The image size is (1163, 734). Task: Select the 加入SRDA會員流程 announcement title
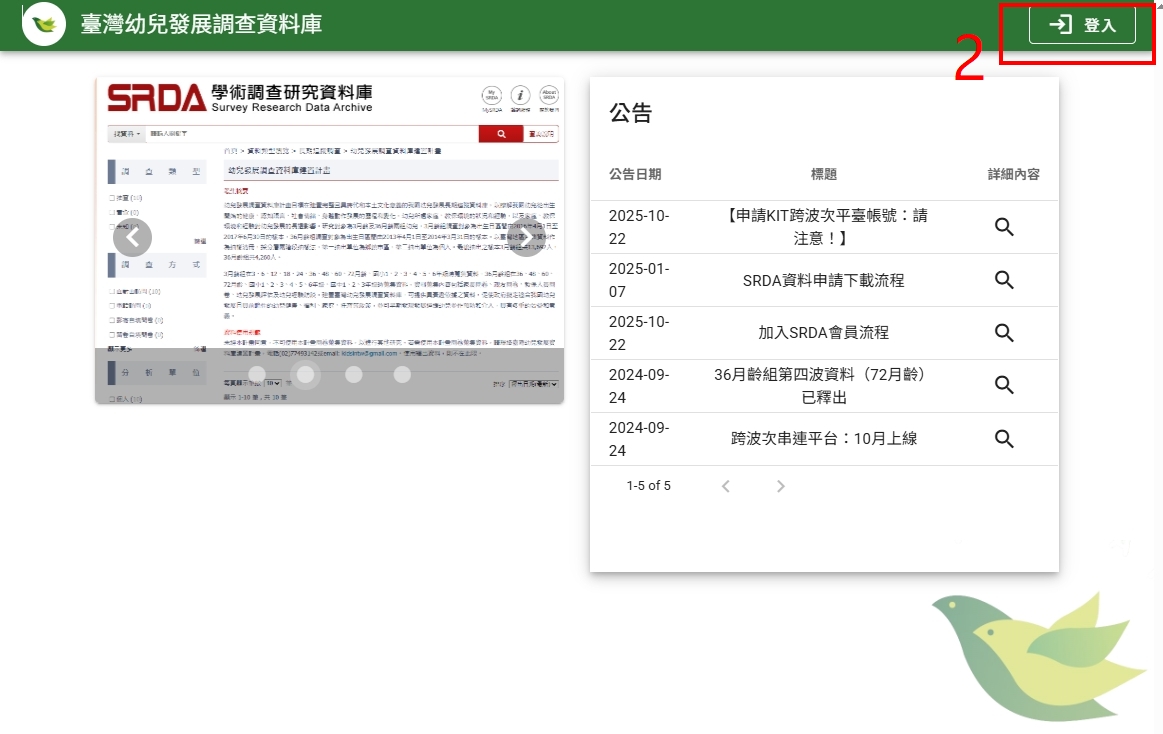click(823, 333)
